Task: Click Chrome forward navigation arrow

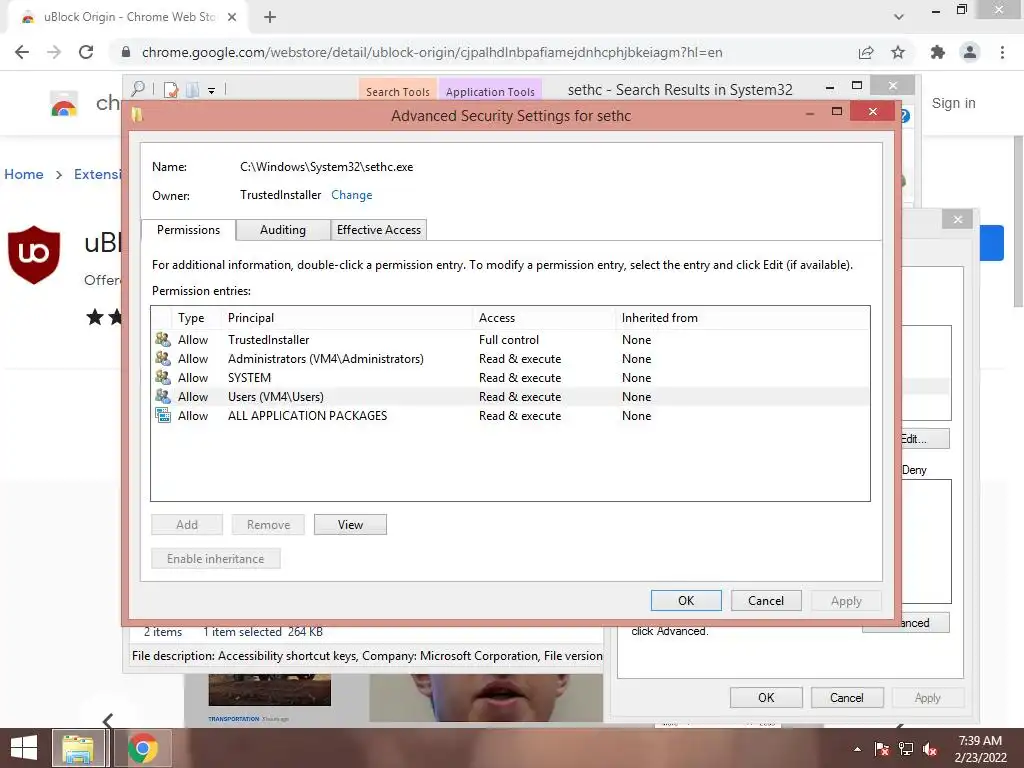Action: (54, 52)
